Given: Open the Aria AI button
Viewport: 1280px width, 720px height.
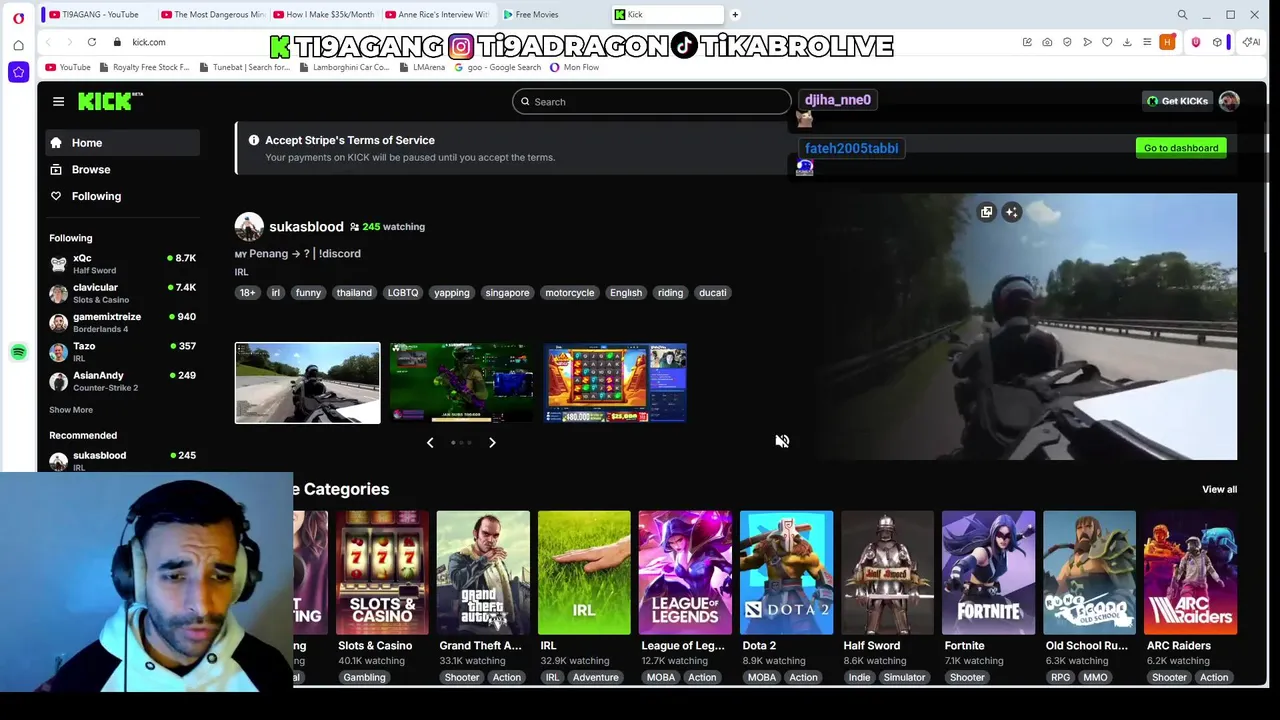Looking at the screenshot, I should coord(1251,42).
